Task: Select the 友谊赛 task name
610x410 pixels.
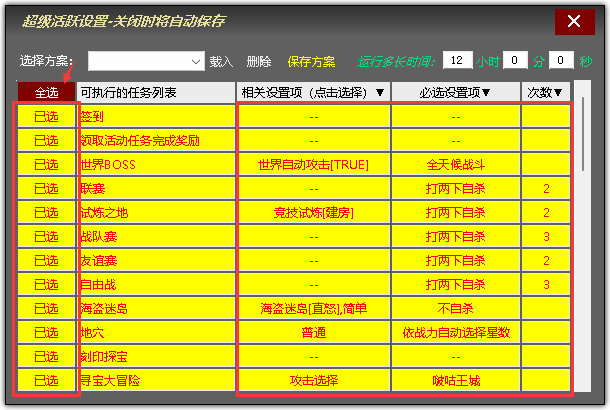Action: click(x=156, y=261)
